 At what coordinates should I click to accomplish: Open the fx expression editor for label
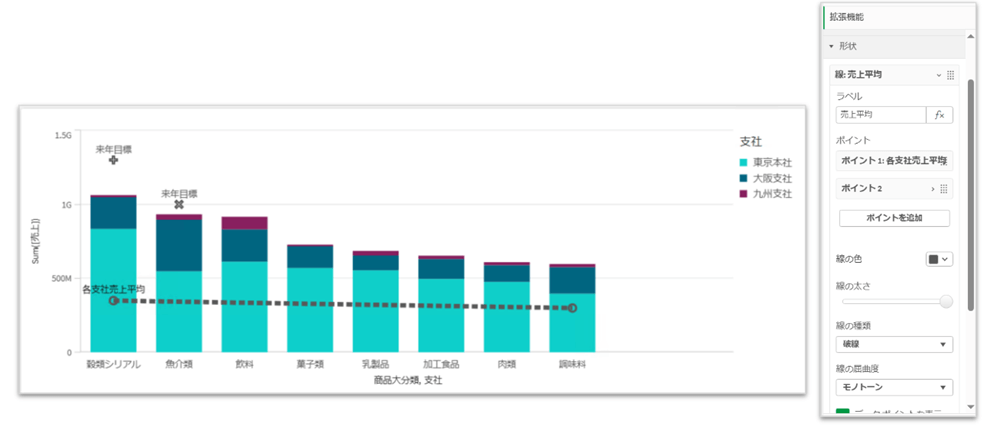click(x=939, y=115)
